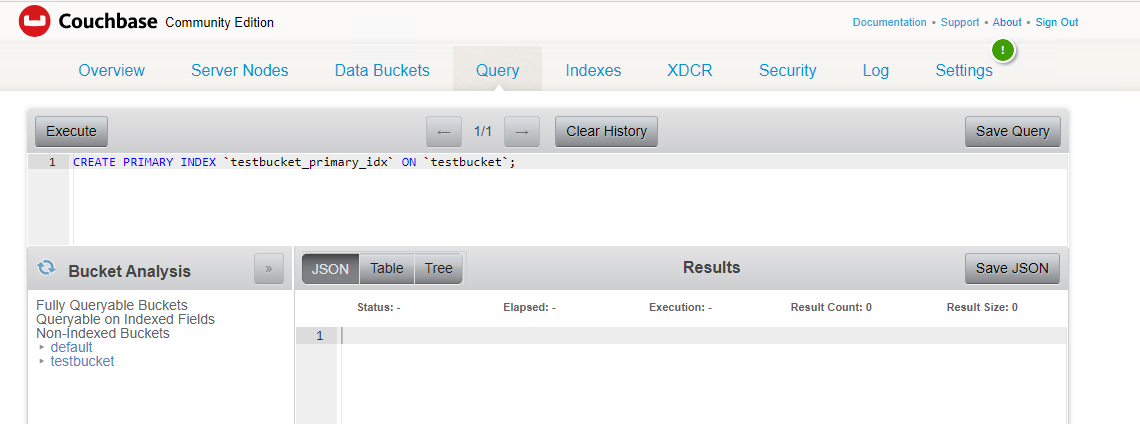Click the Result Size: 0 label
Image resolution: width=1140 pixels, height=424 pixels.
tap(982, 308)
